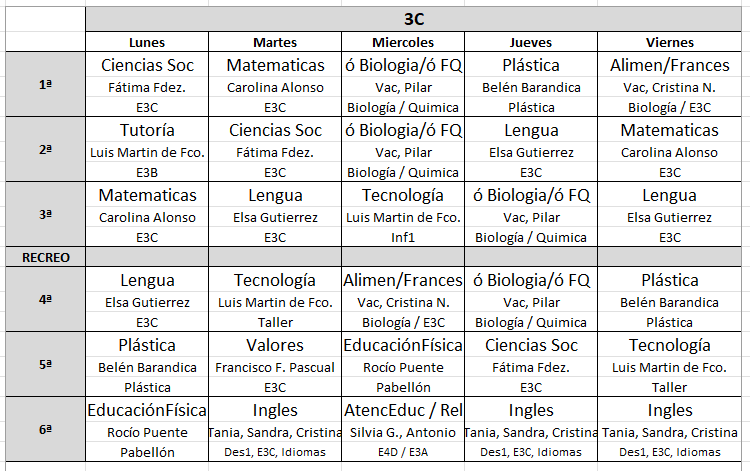Click the Lunes column header
Screen dimensions: 750x471
point(147,43)
